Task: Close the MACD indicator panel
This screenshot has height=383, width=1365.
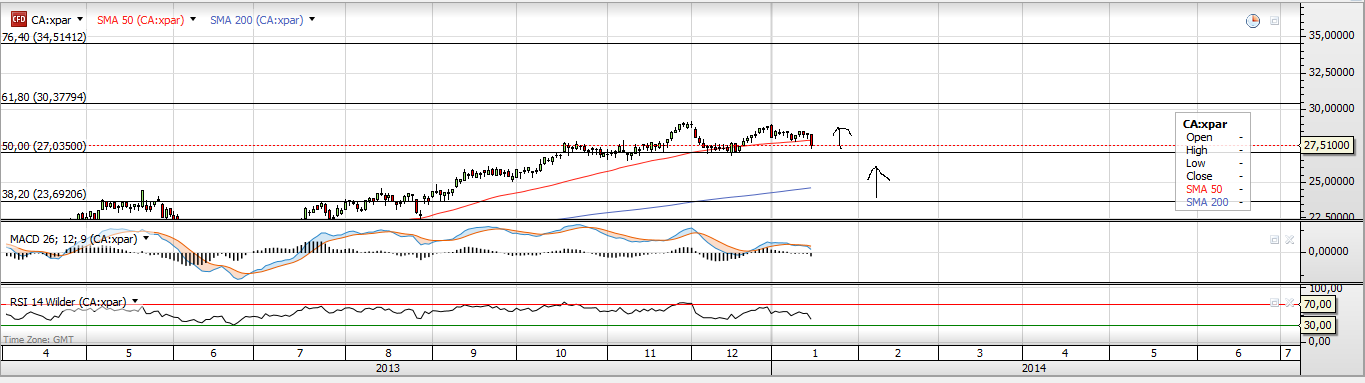Action: (1289, 240)
